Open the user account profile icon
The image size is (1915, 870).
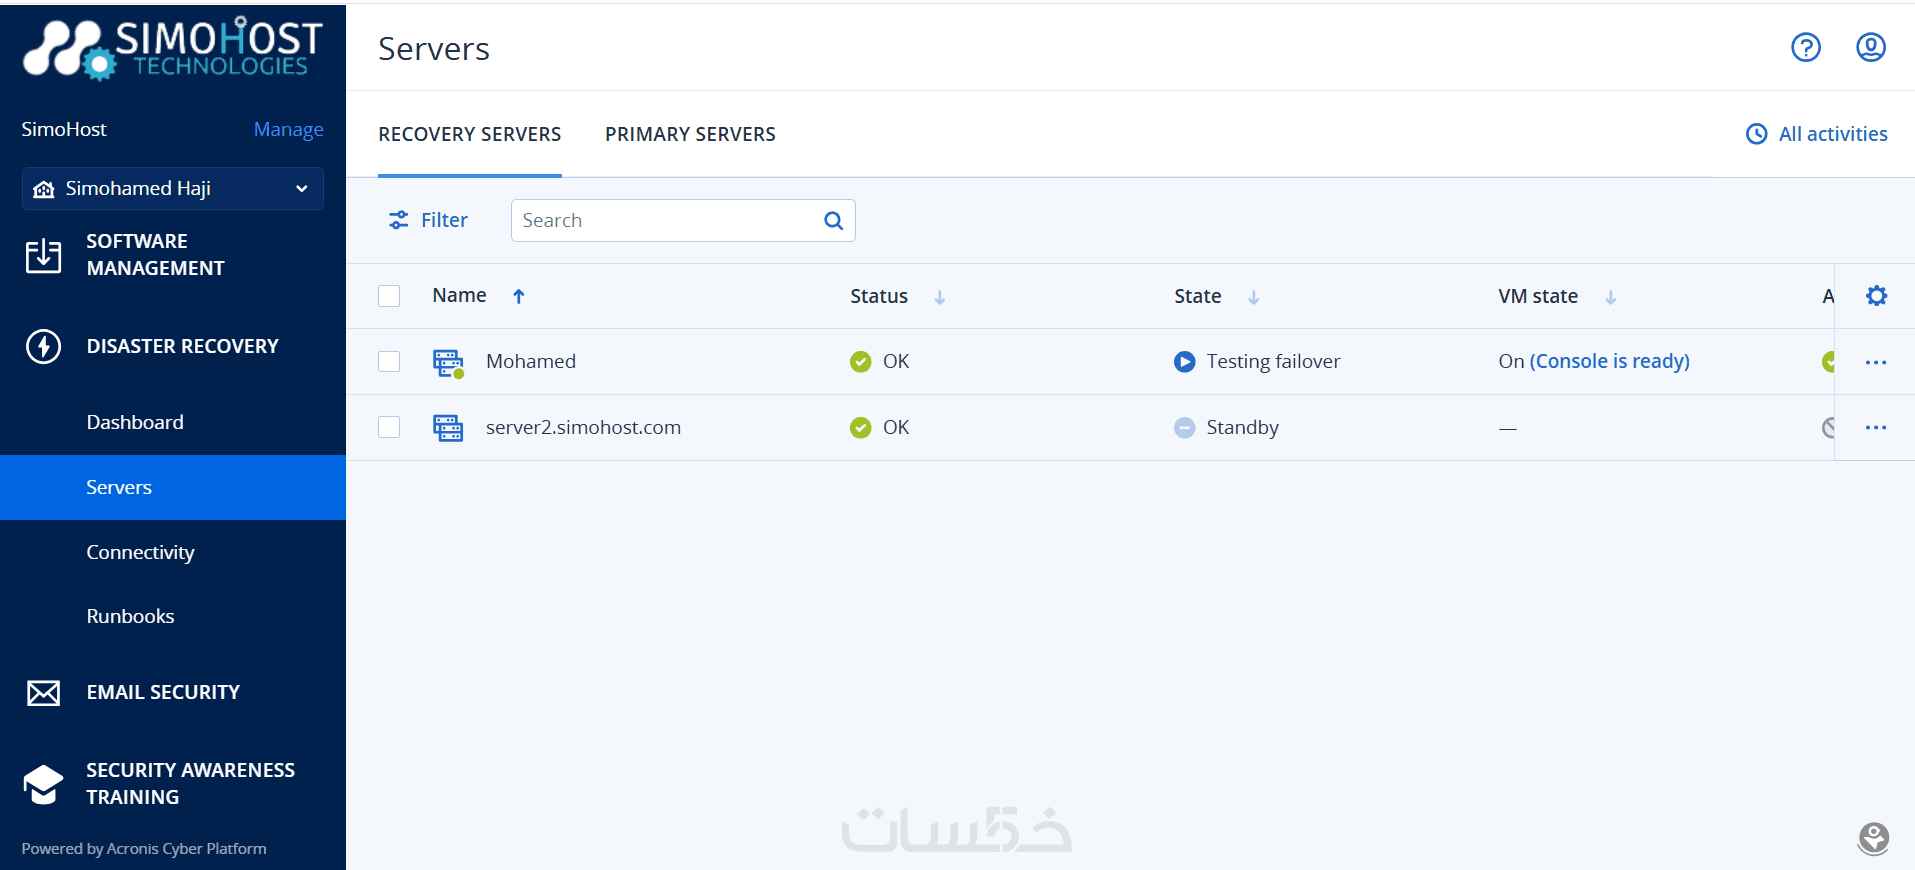tap(1870, 47)
